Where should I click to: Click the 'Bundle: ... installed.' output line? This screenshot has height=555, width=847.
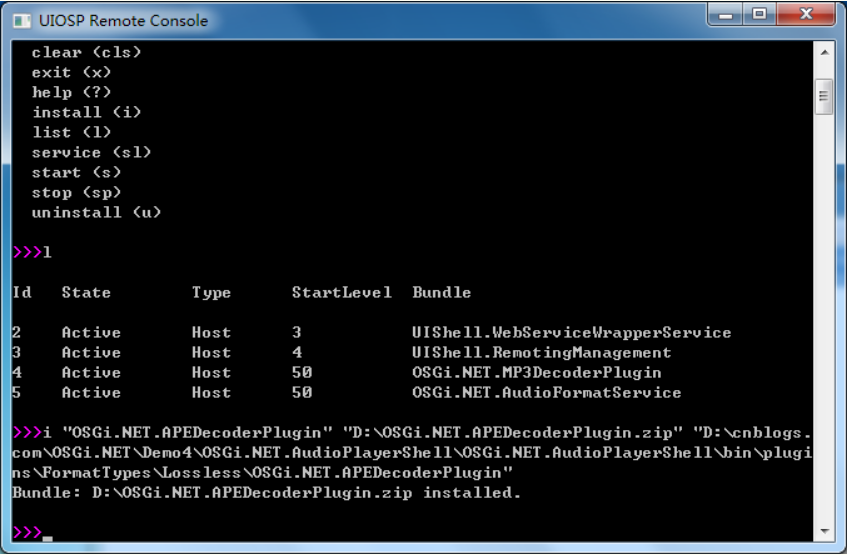[x=266, y=493]
